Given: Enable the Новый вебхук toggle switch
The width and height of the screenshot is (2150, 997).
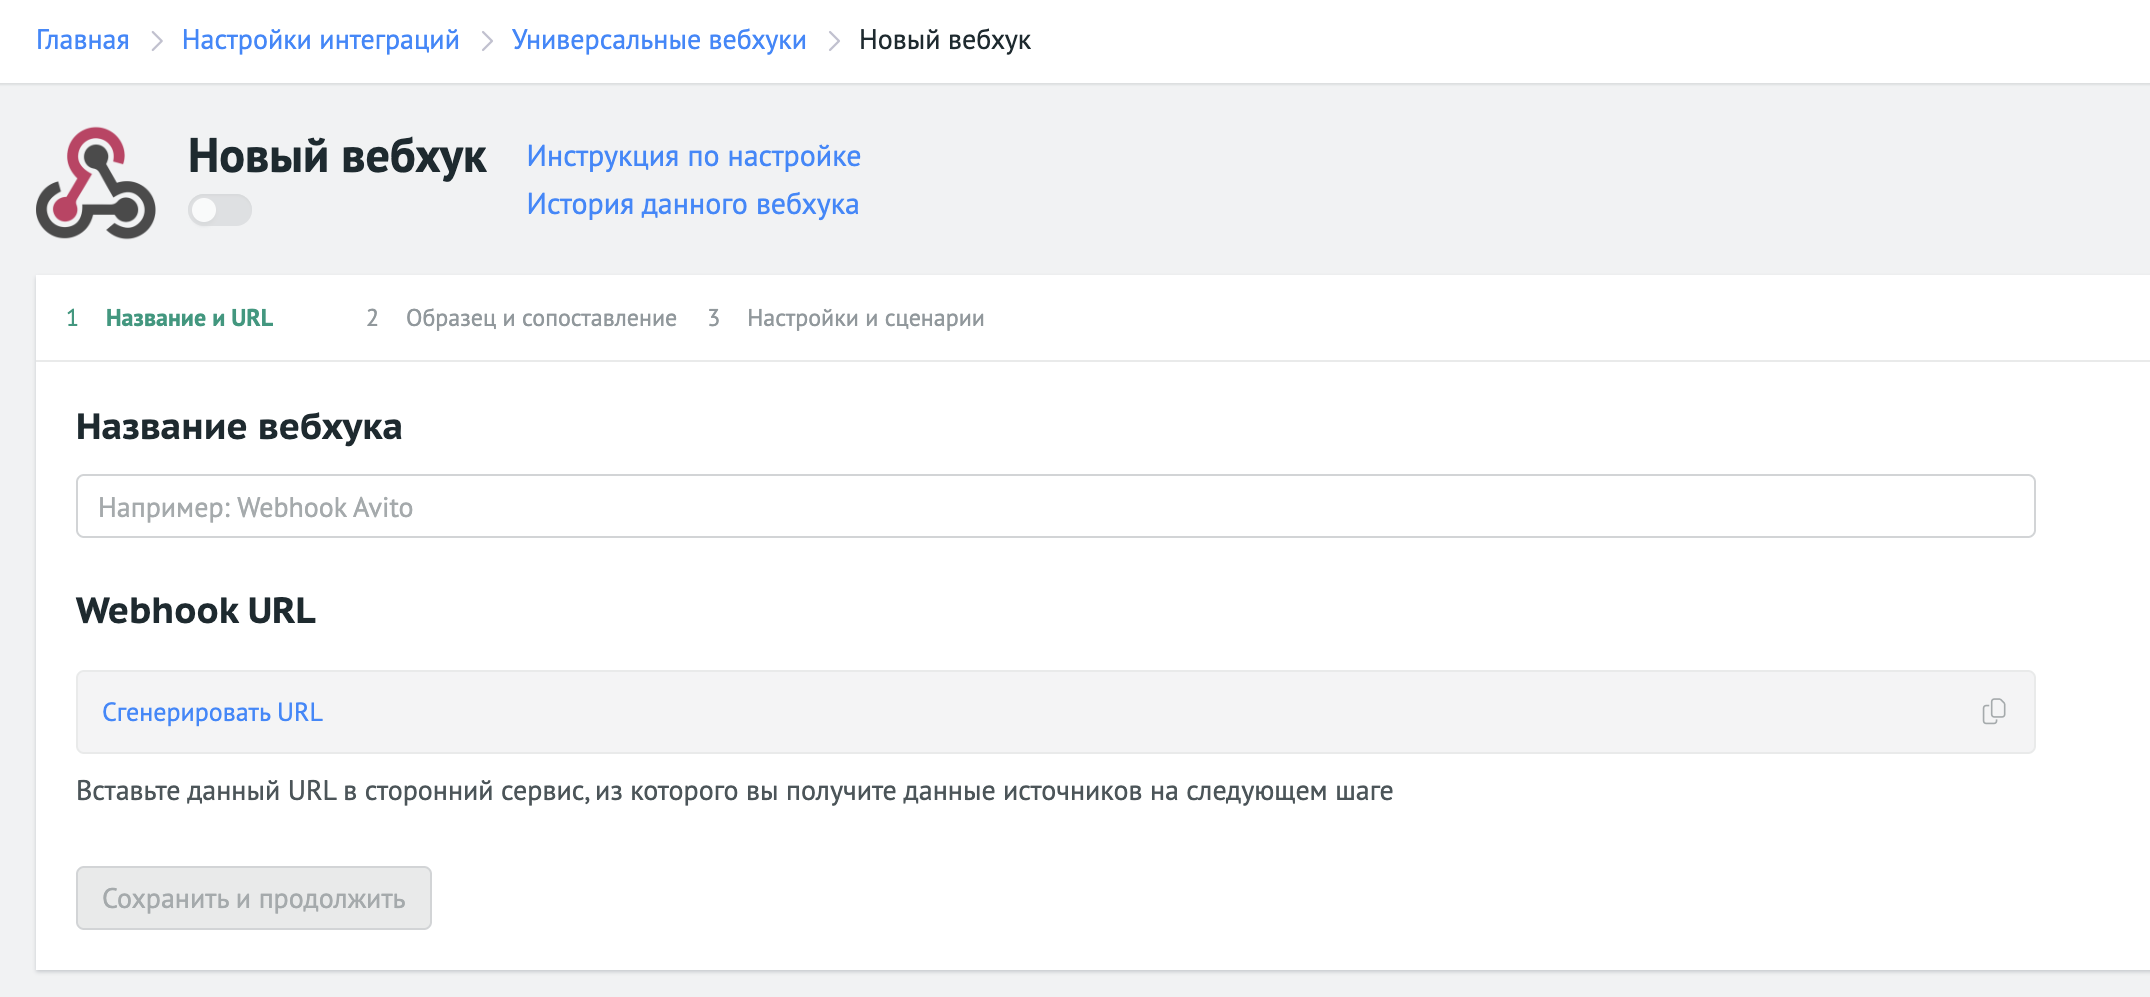Looking at the screenshot, I should pos(220,210).
